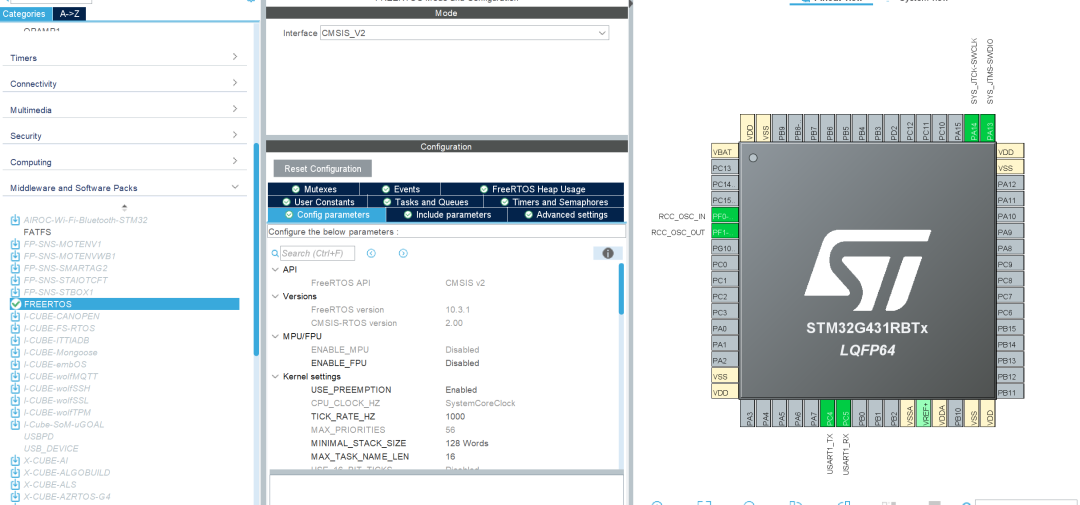Viewport: 1080px width, 505px height.
Task: Switch to the Mutexes tab
Action: 313,189
